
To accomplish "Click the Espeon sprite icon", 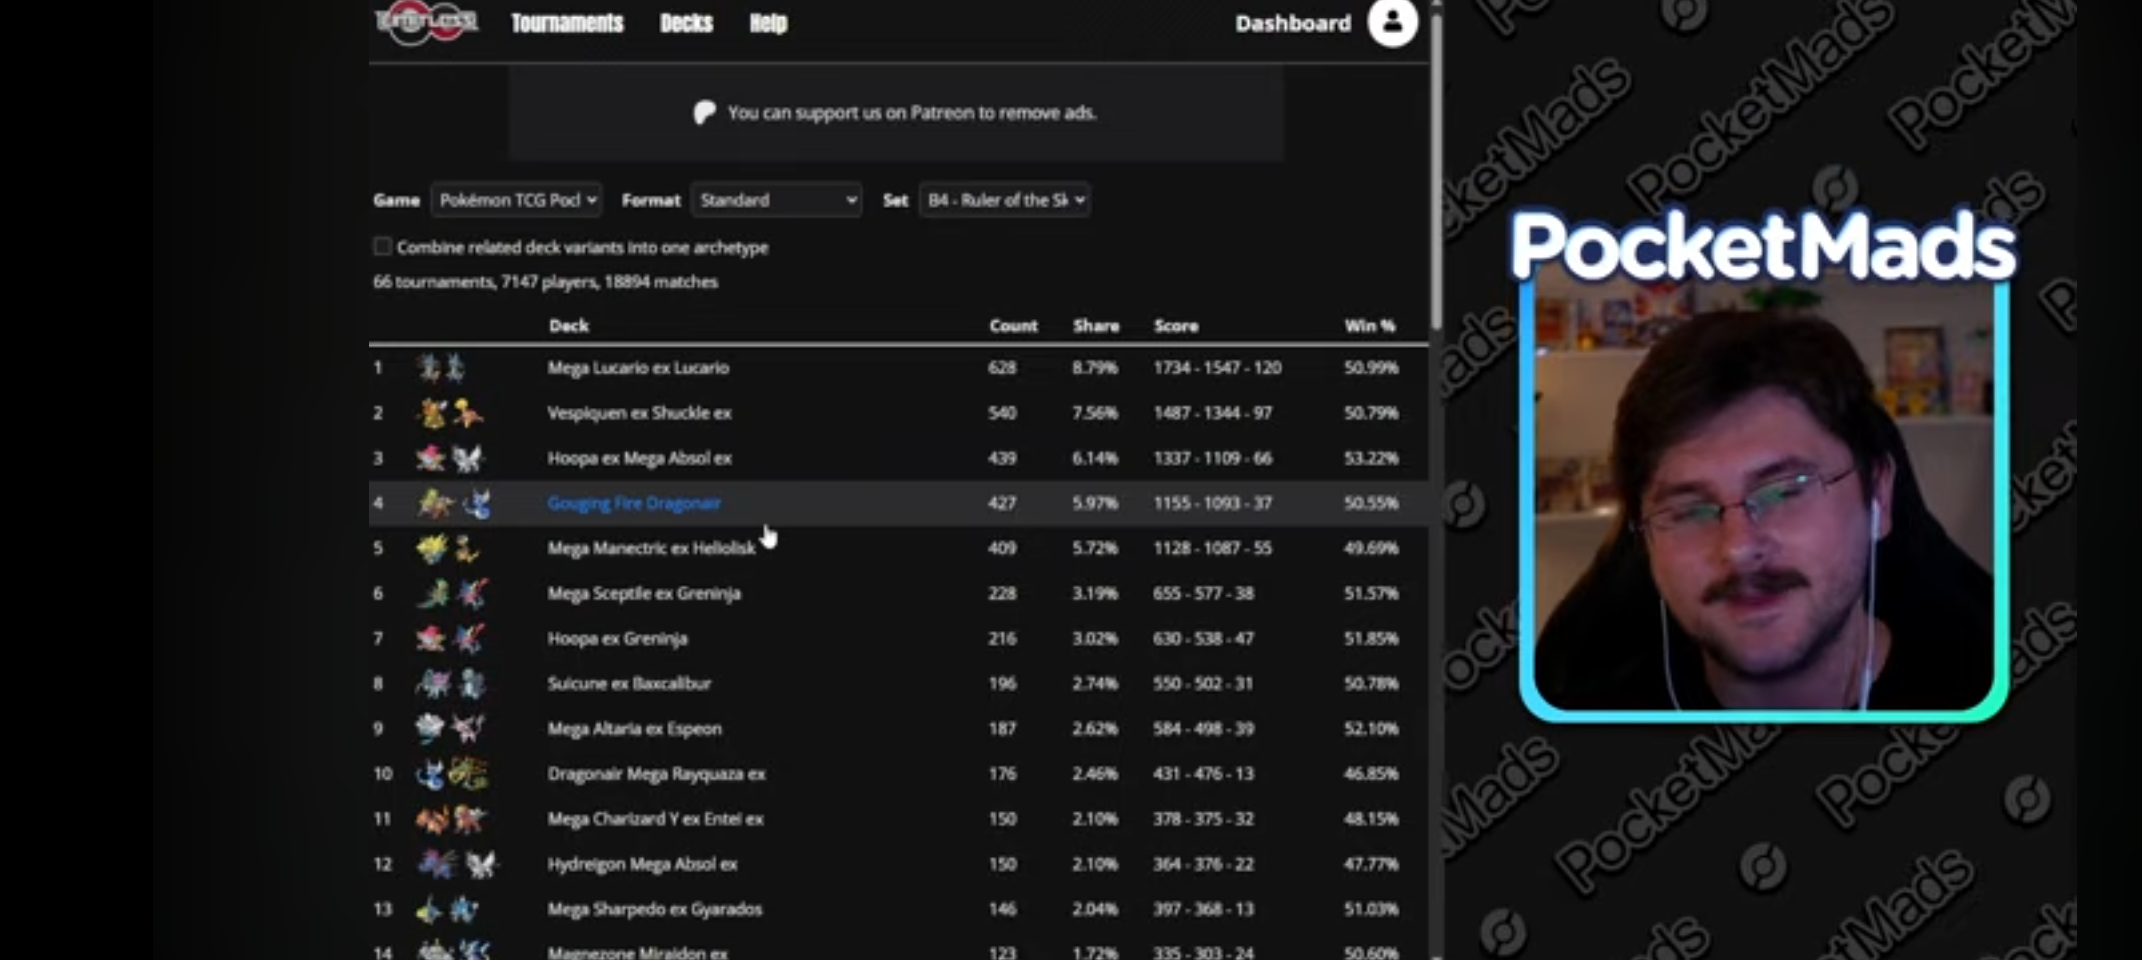I will [467, 729].
